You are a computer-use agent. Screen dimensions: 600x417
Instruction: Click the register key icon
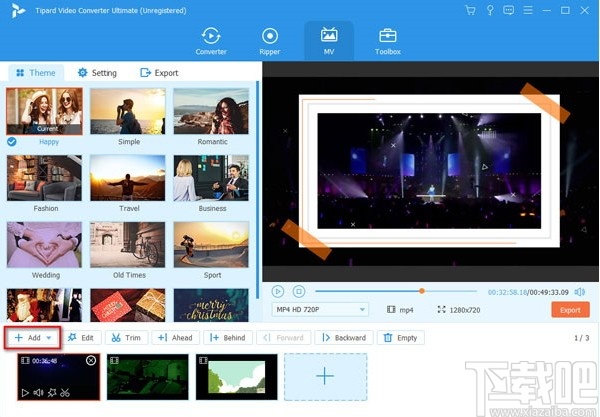pos(490,10)
